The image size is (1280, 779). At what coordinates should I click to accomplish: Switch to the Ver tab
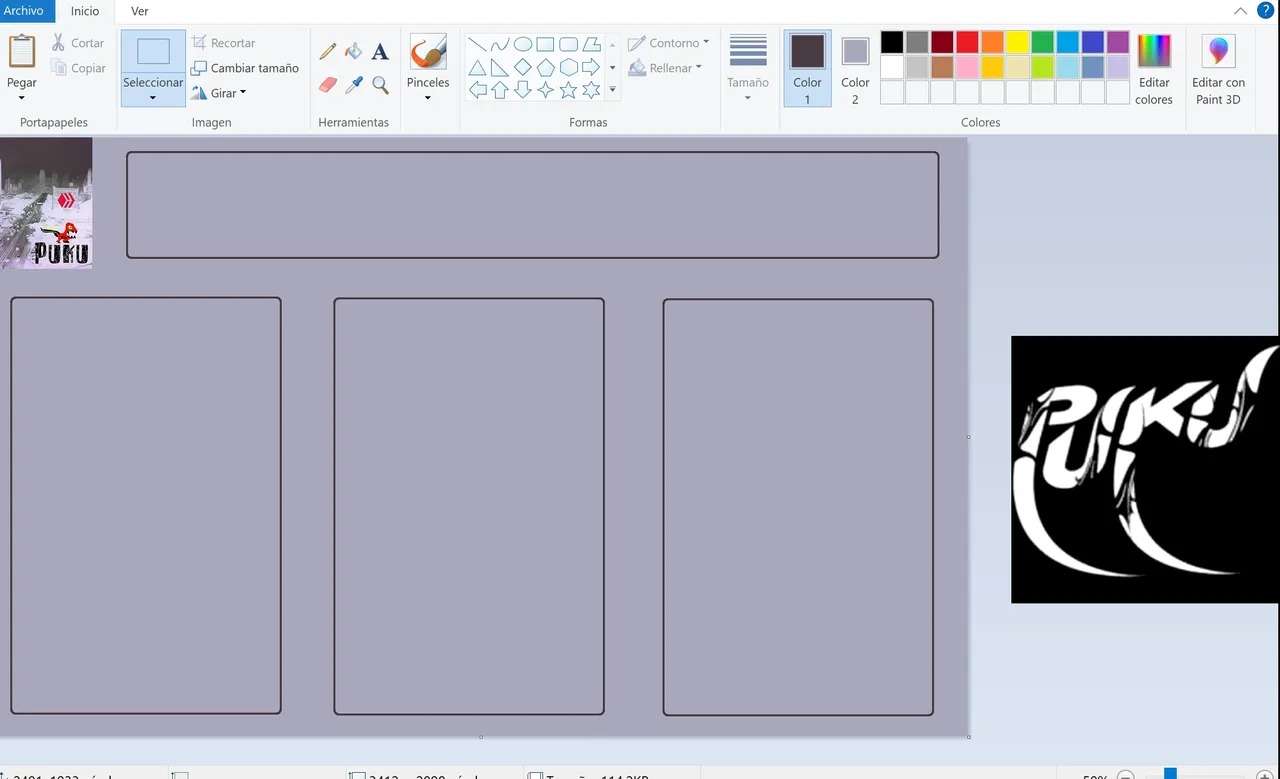[140, 11]
